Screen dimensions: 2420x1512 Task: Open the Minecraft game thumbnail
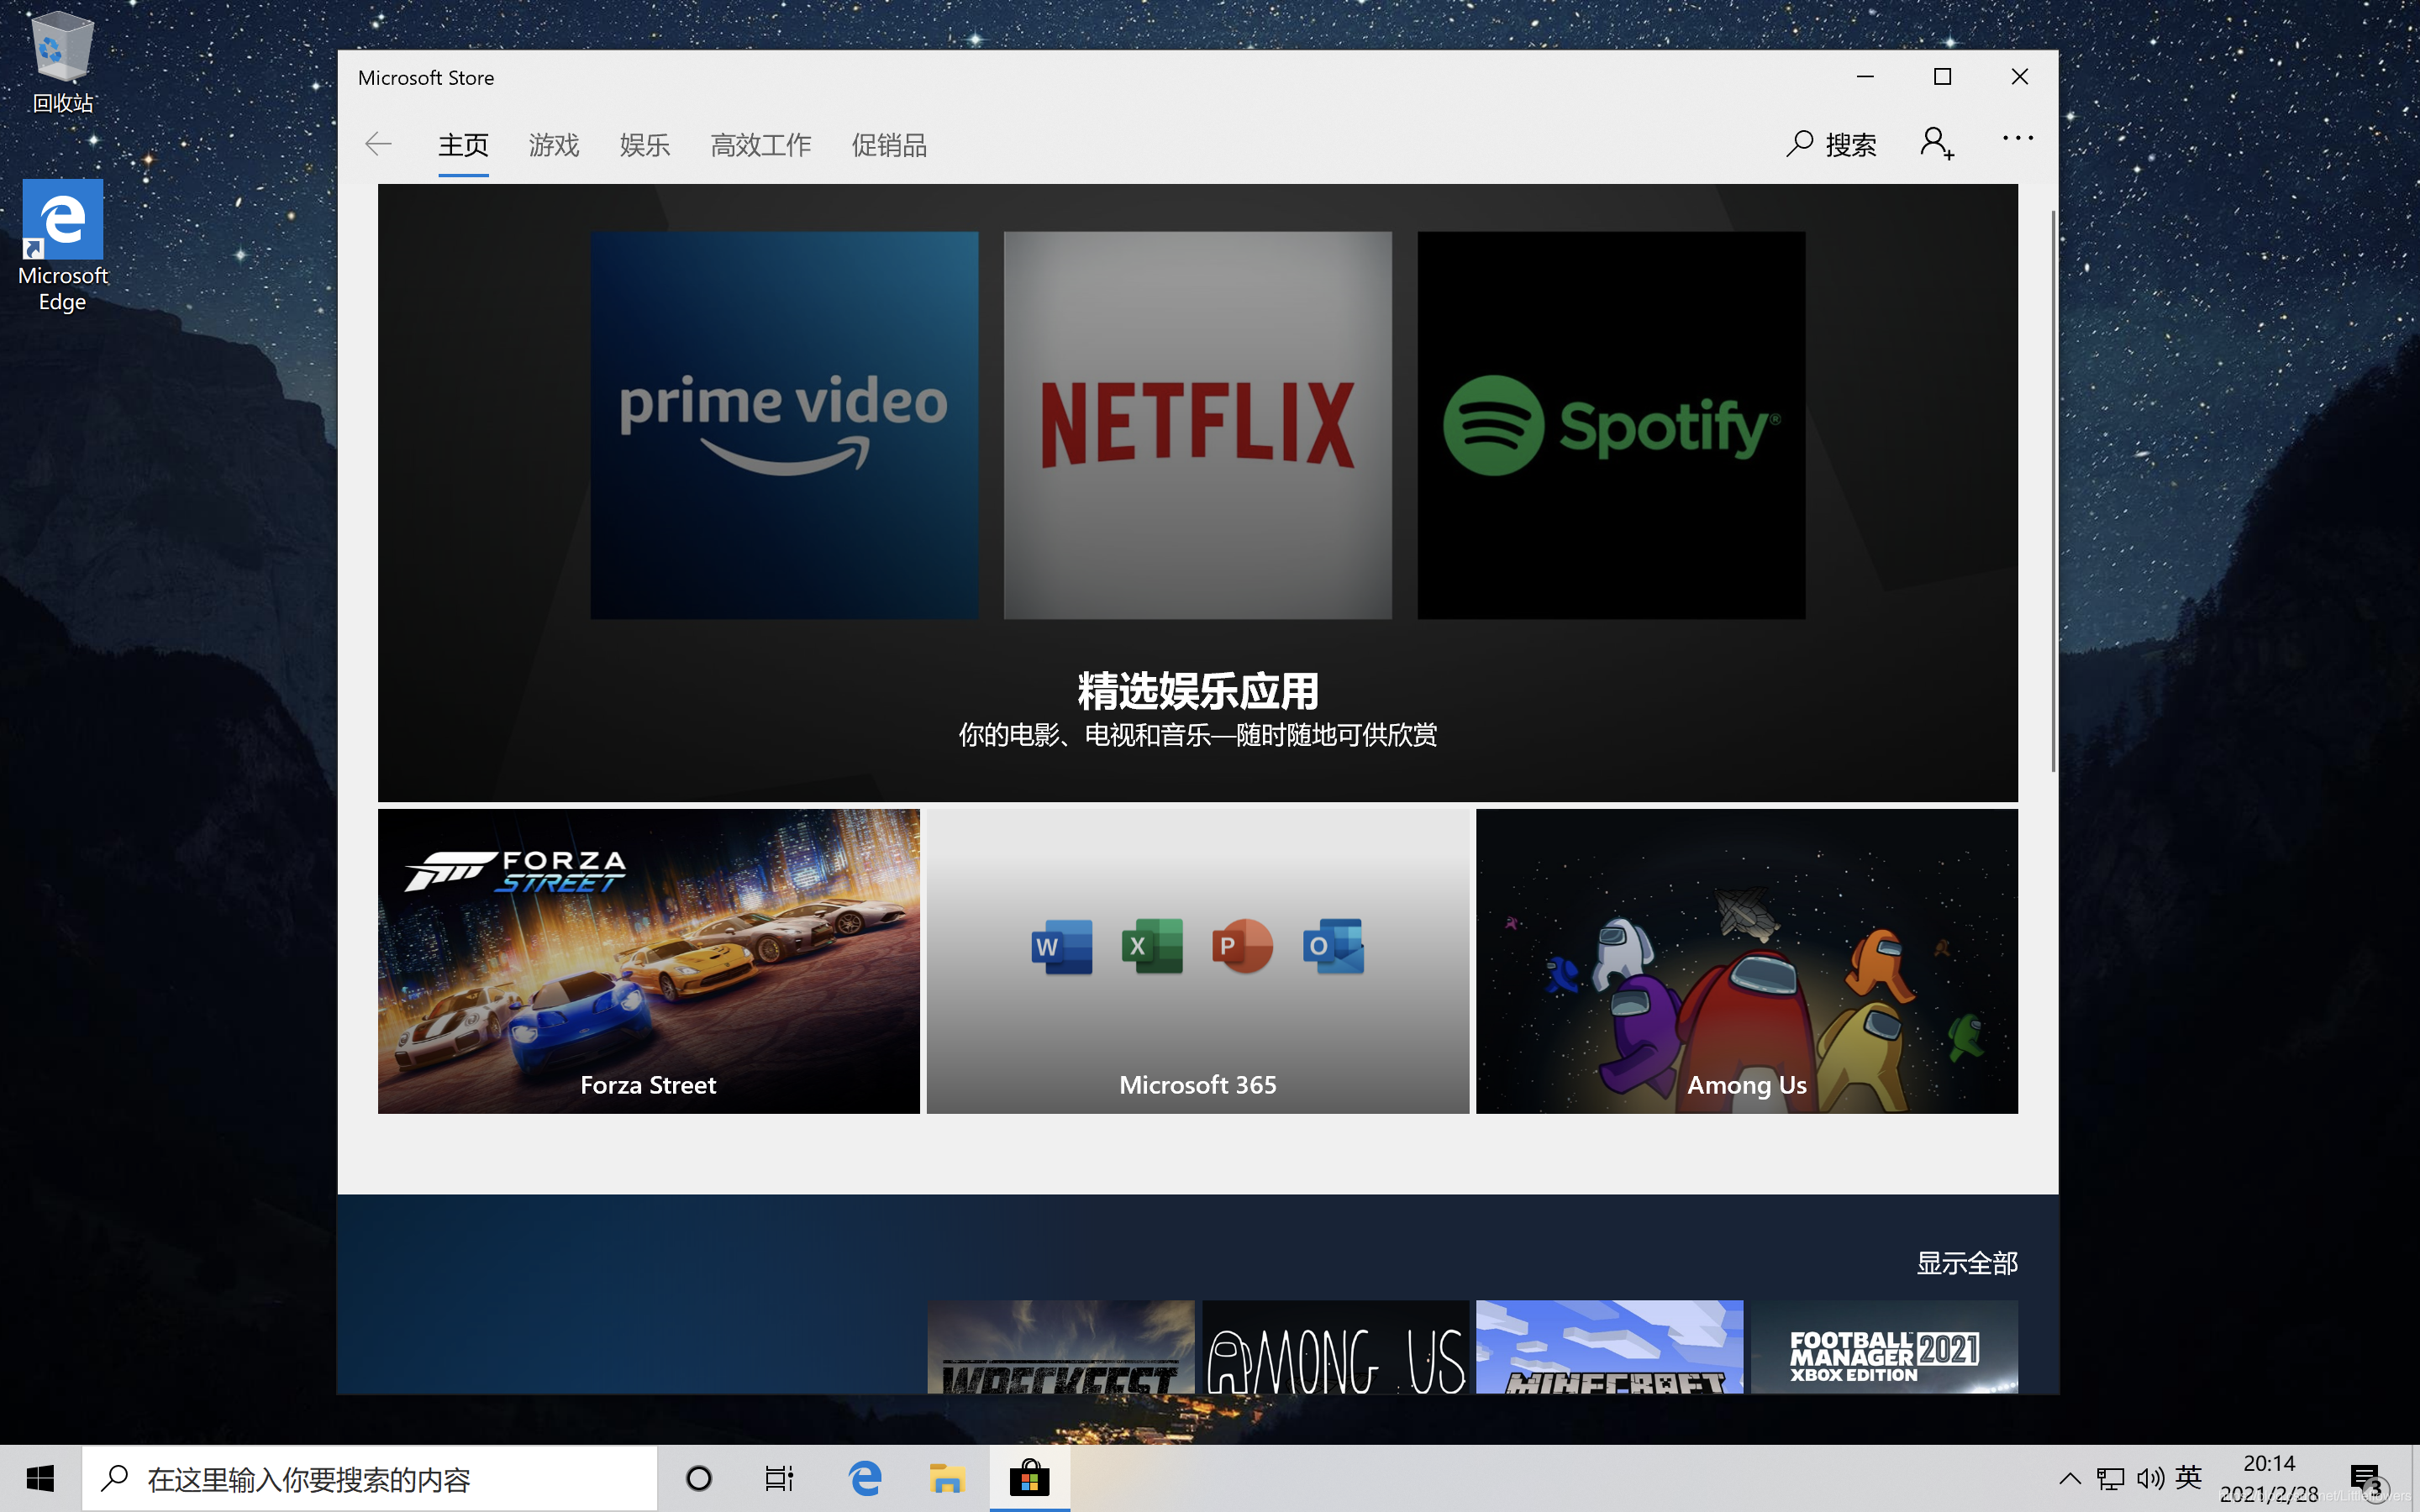[1610, 1346]
